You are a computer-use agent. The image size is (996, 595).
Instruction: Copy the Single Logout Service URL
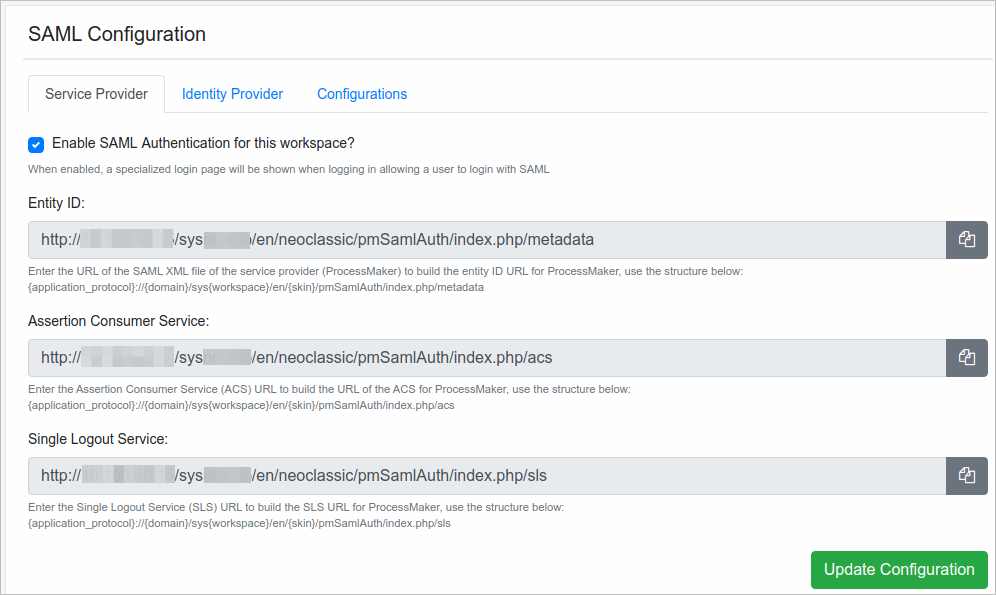(966, 476)
